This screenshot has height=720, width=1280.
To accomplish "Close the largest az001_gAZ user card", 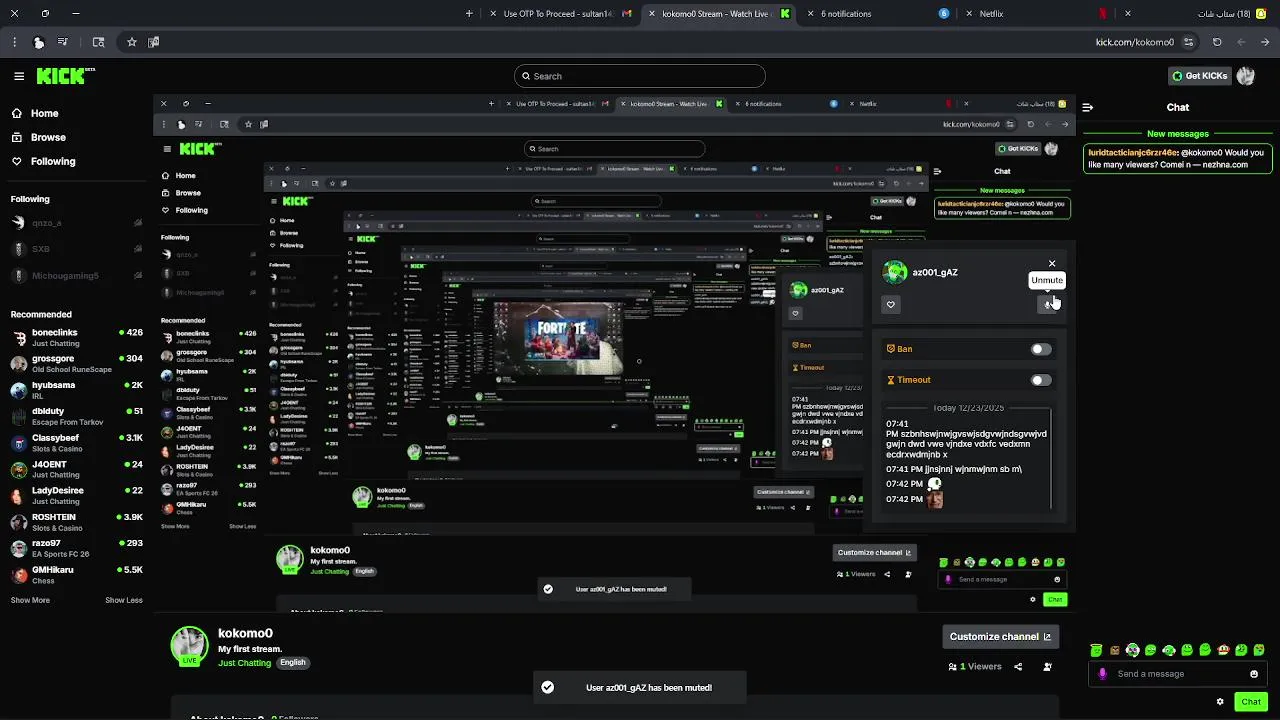I will 1052,264.
